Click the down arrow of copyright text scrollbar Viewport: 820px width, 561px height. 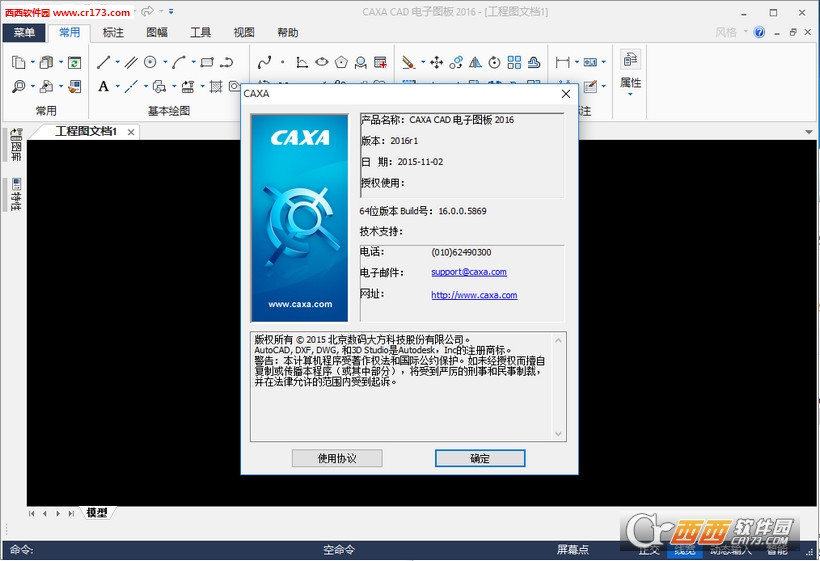pyautogui.click(x=558, y=434)
